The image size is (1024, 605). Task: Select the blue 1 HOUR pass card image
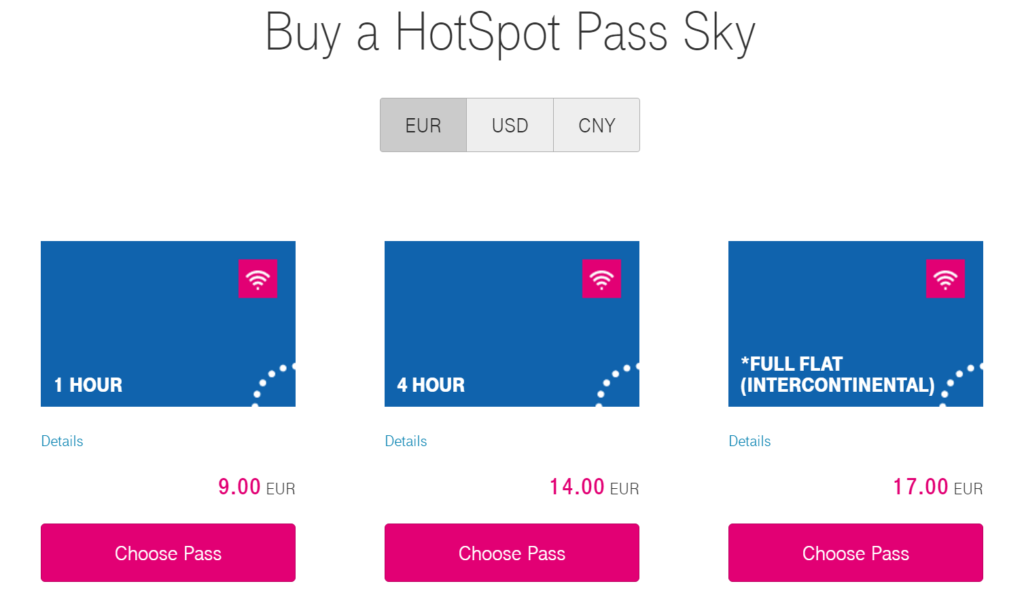pyautogui.click(x=168, y=323)
